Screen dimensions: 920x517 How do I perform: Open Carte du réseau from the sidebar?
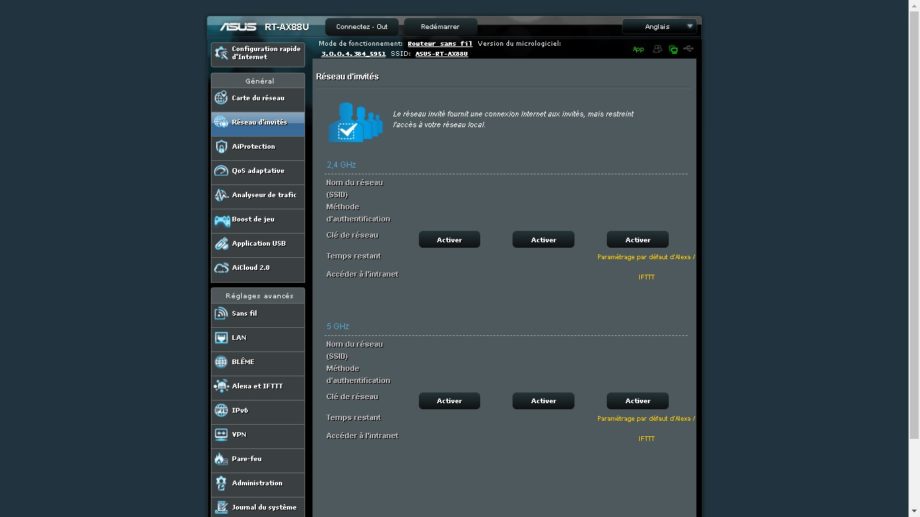pyautogui.click(x=257, y=98)
